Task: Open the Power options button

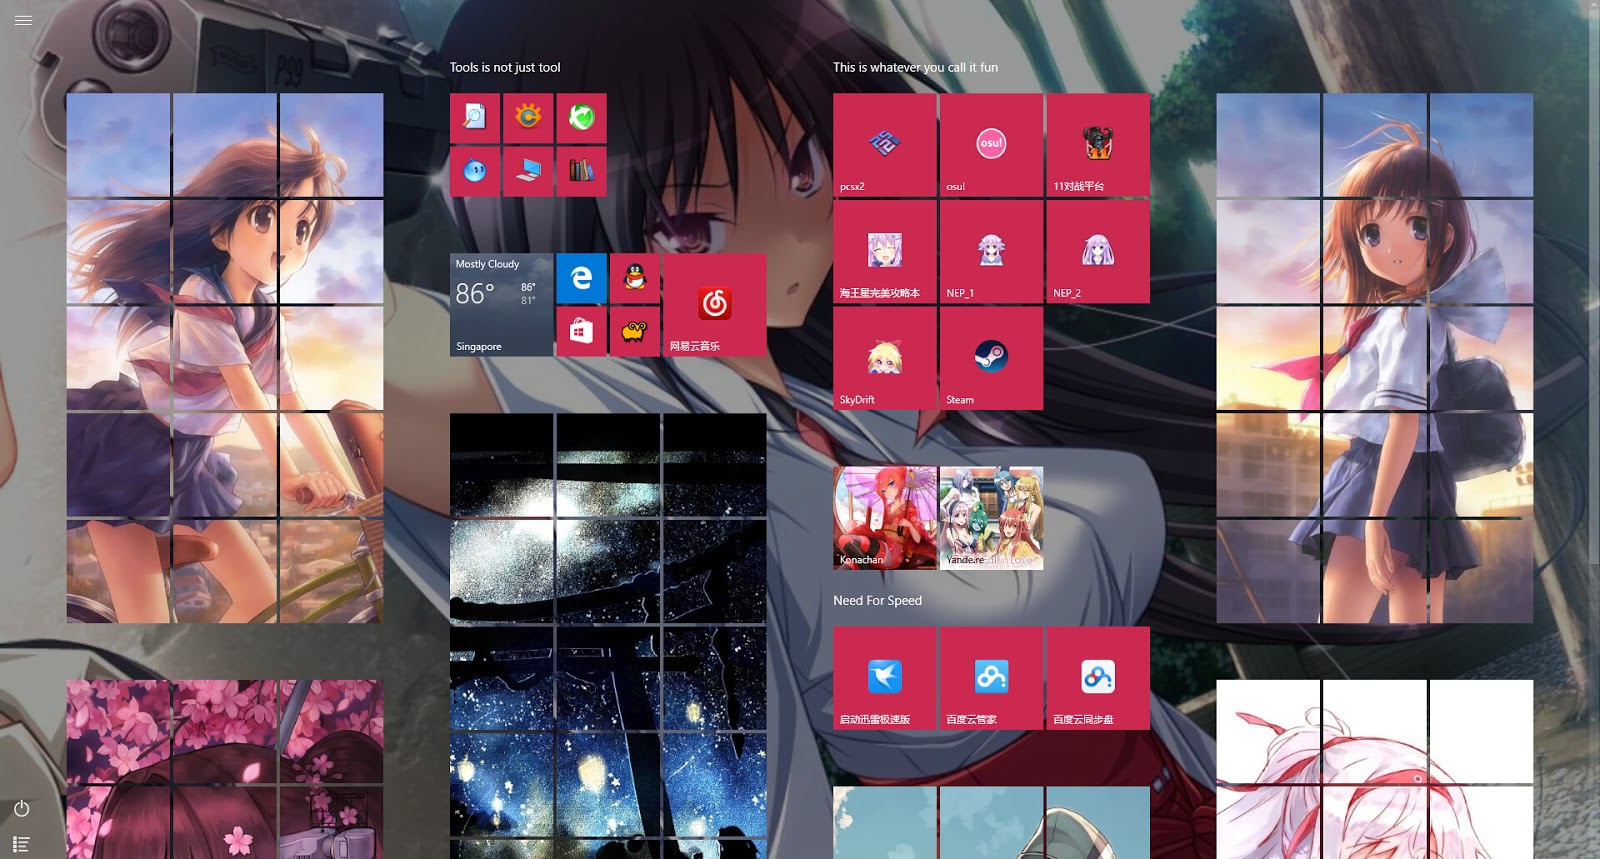Action: coord(22,808)
